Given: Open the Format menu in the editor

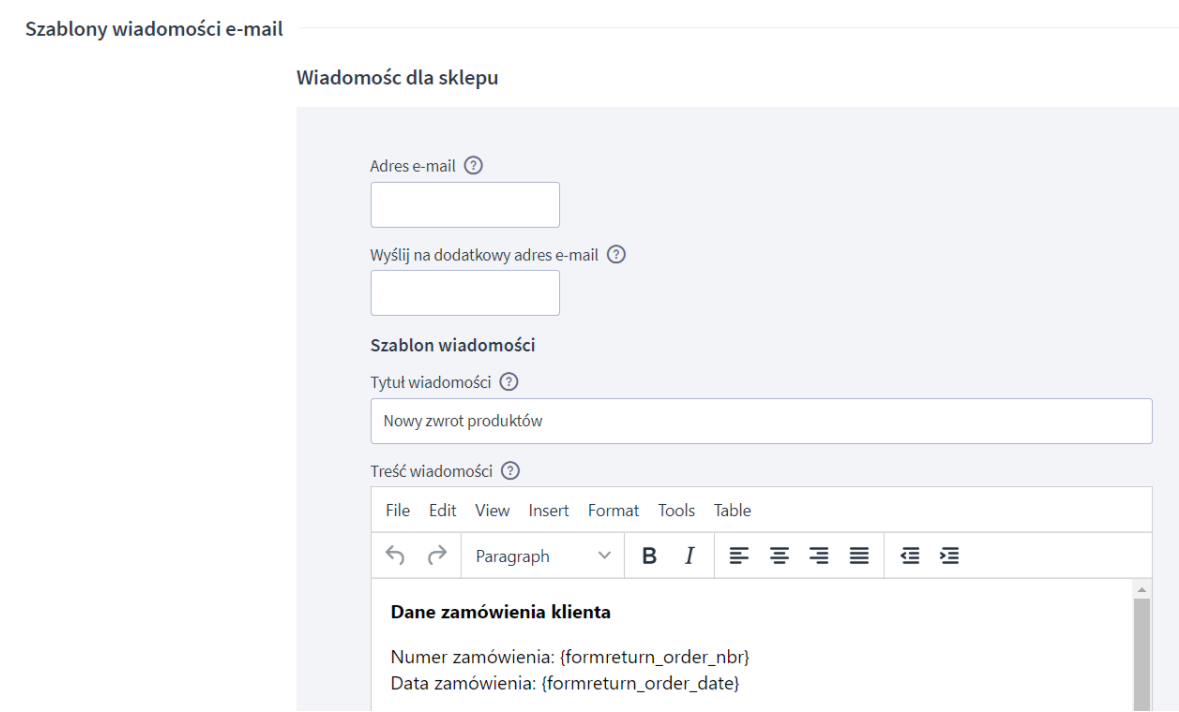Looking at the screenshot, I should [x=613, y=510].
